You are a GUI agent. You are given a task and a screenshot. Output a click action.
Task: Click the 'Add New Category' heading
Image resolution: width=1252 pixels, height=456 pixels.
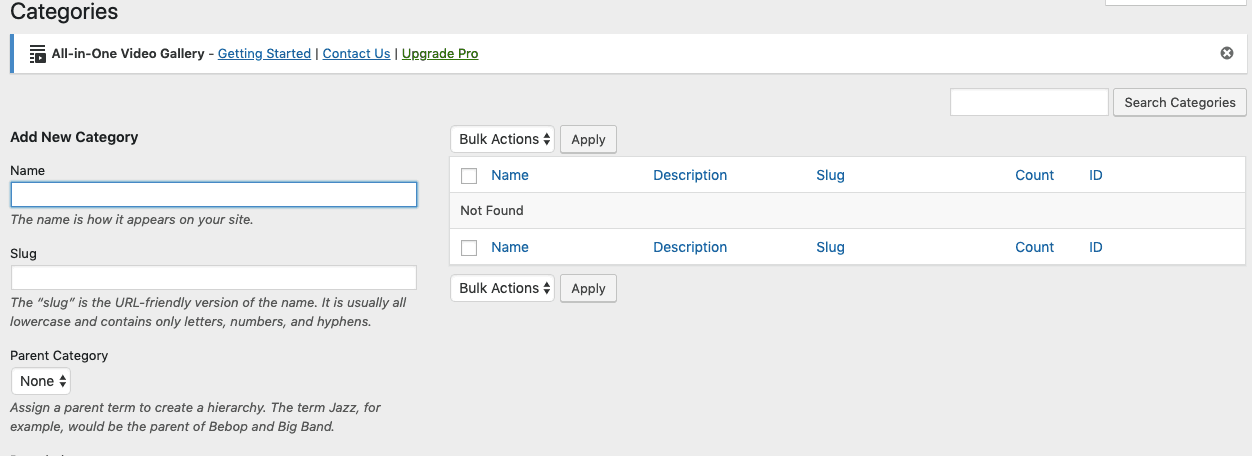74,137
